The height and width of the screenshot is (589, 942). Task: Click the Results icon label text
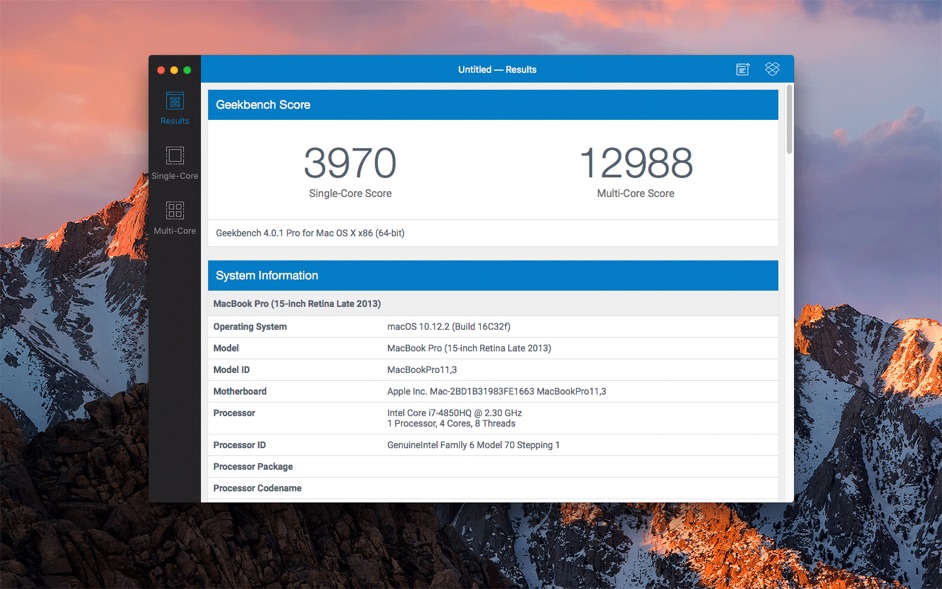tap(174, 121)
